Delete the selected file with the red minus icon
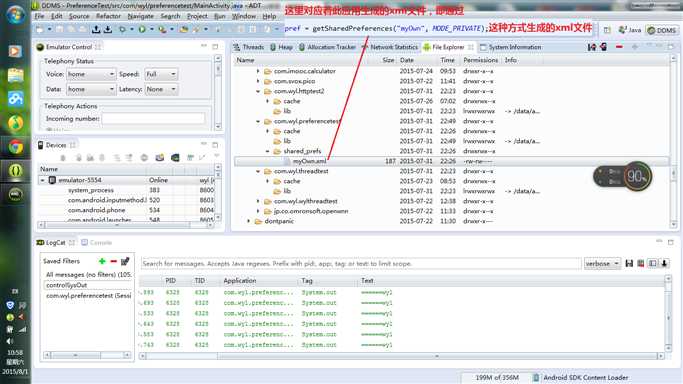The width and height of the screenshot is (683, 384). tap(619, 47)
